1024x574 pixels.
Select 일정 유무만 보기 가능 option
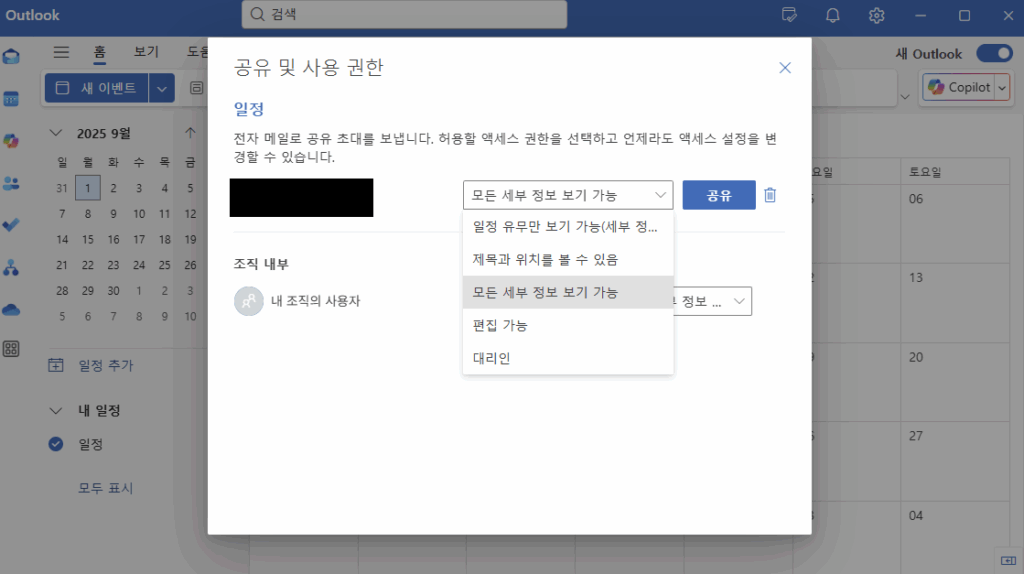pos(568,227)
